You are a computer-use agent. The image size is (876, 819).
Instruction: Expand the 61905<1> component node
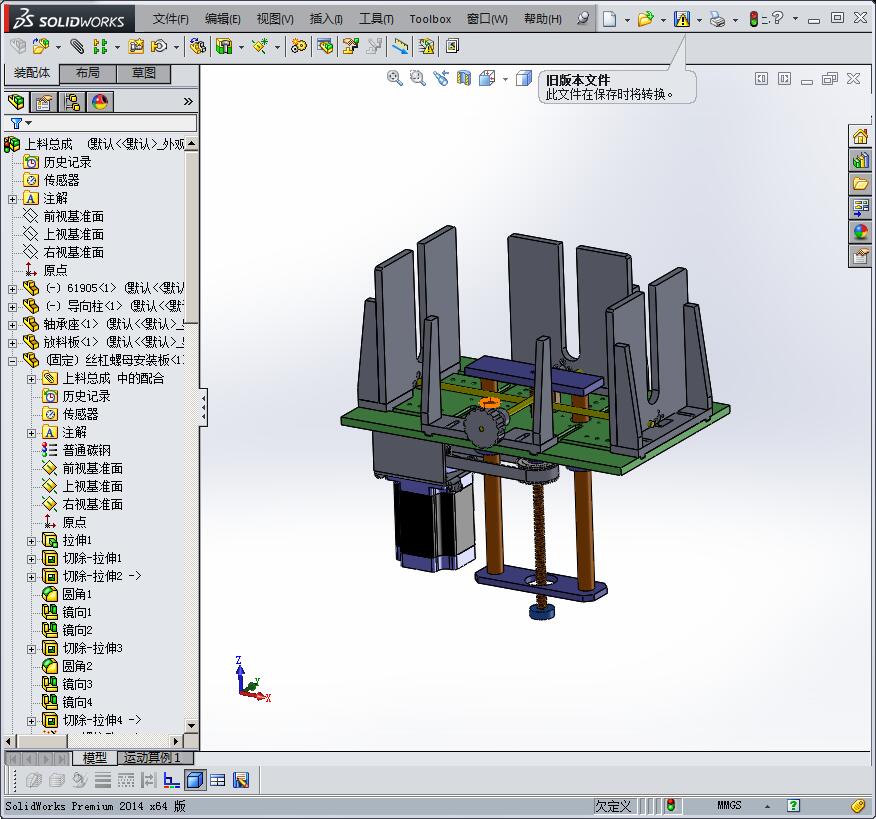pyautogui.click(x=12, y=289)
